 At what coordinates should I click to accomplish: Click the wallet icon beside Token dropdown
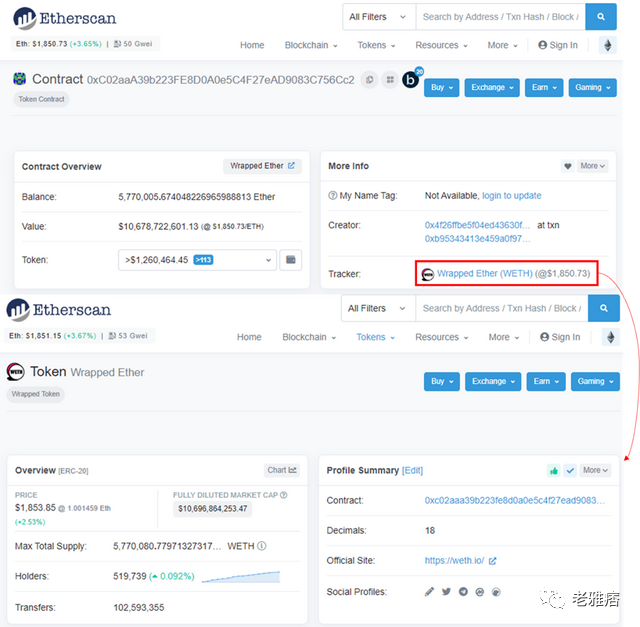291,260
